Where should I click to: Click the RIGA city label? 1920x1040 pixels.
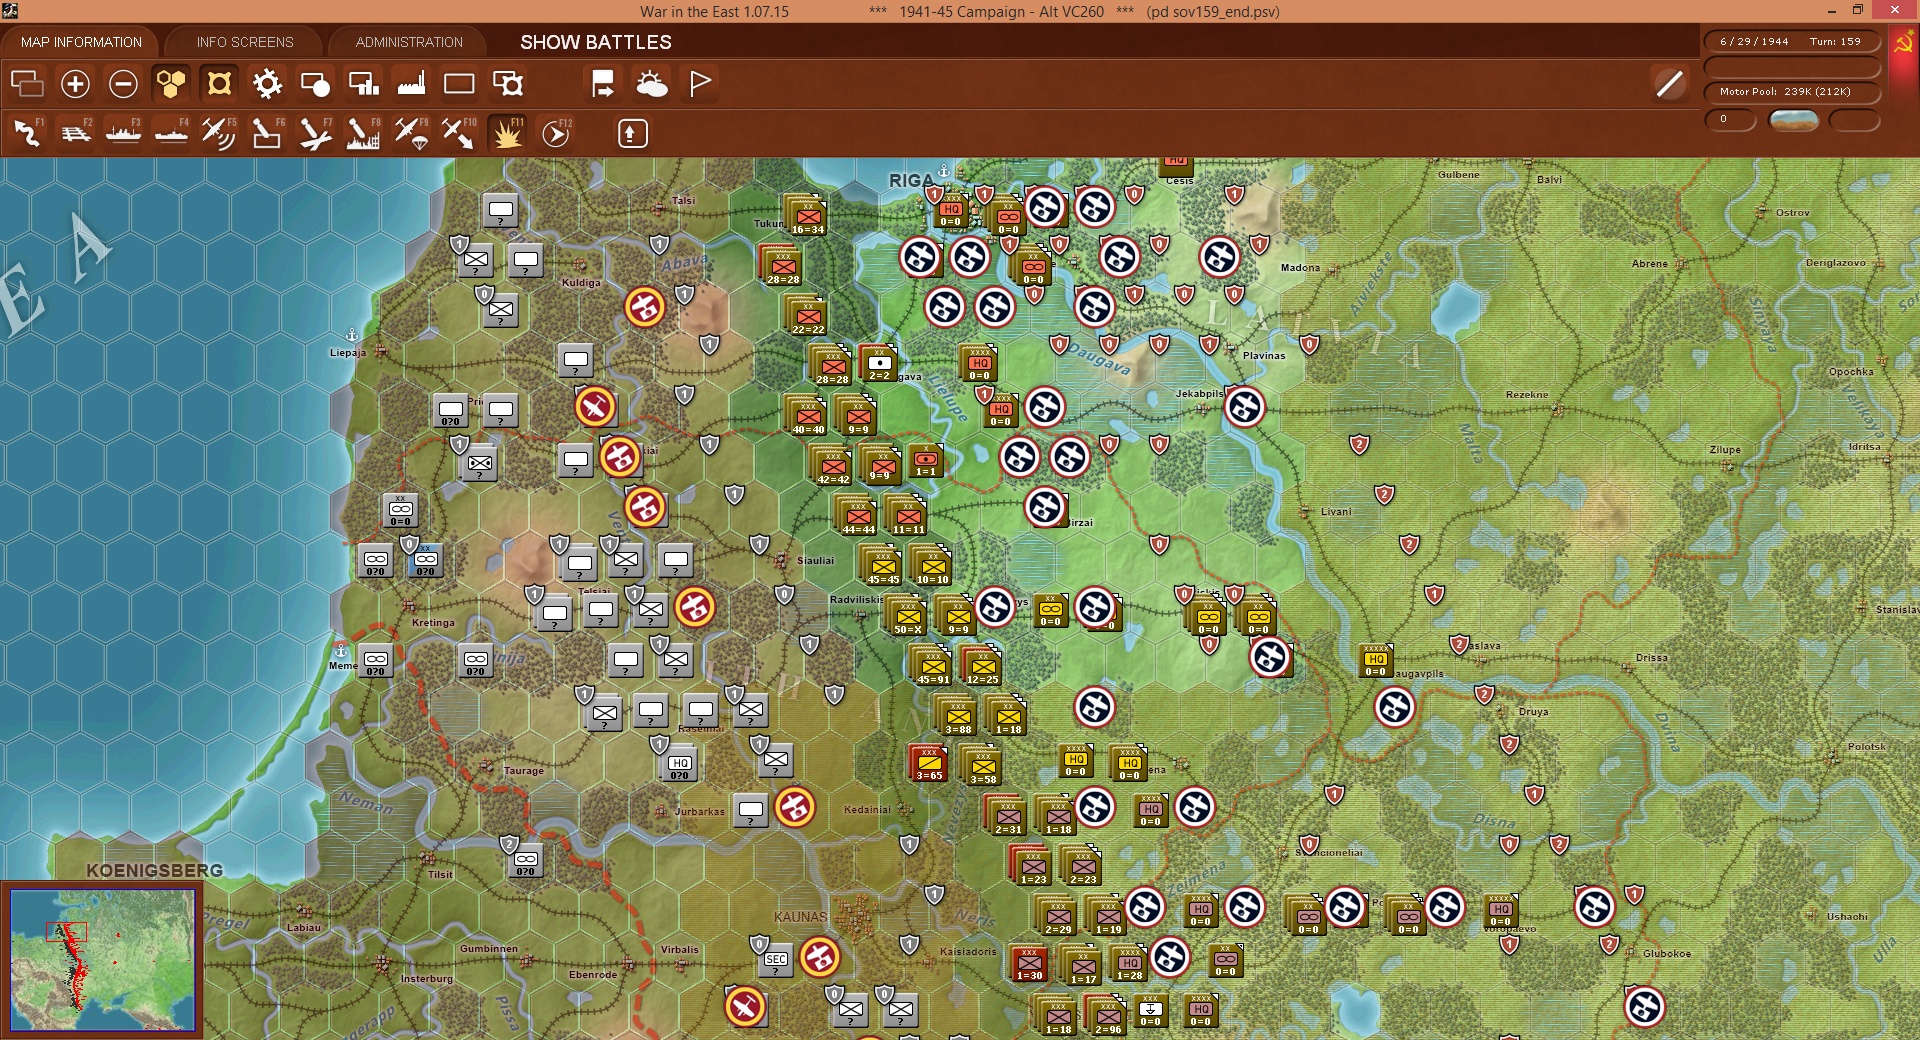click(x=911, y=180)
